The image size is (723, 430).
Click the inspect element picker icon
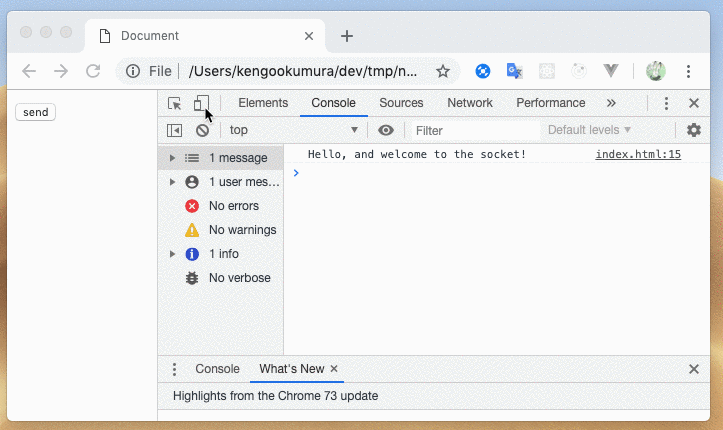[175, 103]
